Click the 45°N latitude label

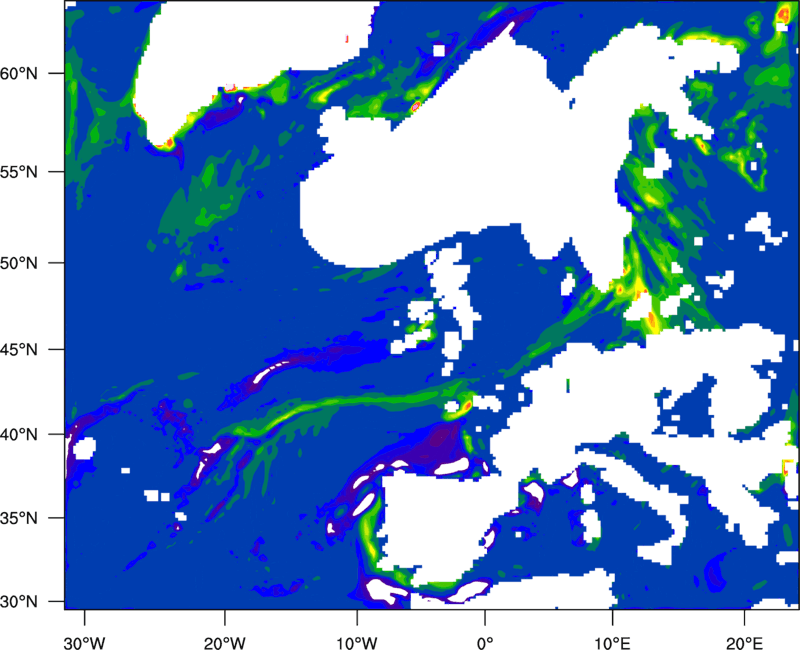[x=19, y=349]
